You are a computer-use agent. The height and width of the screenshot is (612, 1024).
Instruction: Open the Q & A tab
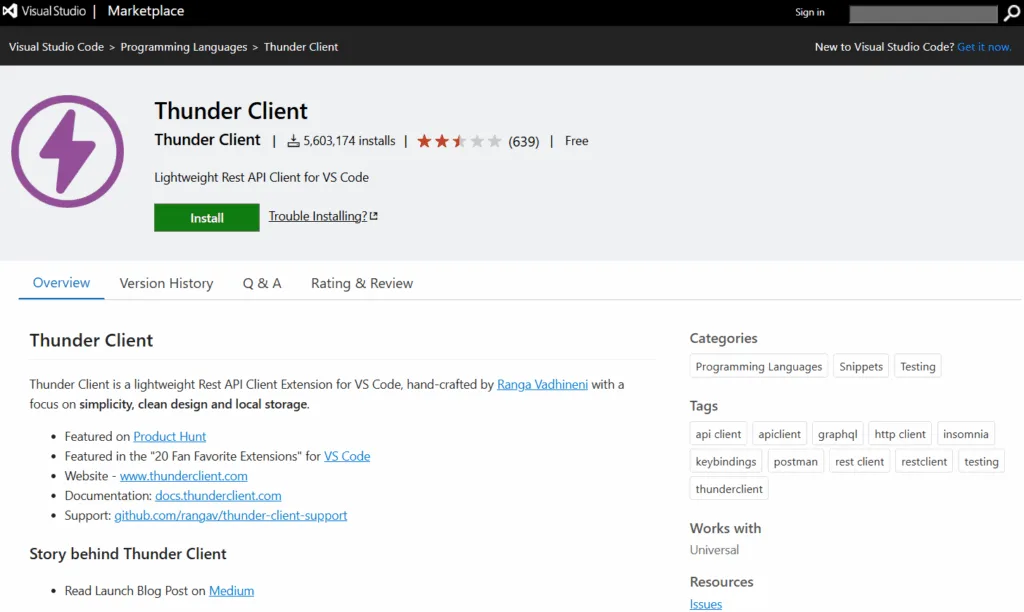click(262, 283)
